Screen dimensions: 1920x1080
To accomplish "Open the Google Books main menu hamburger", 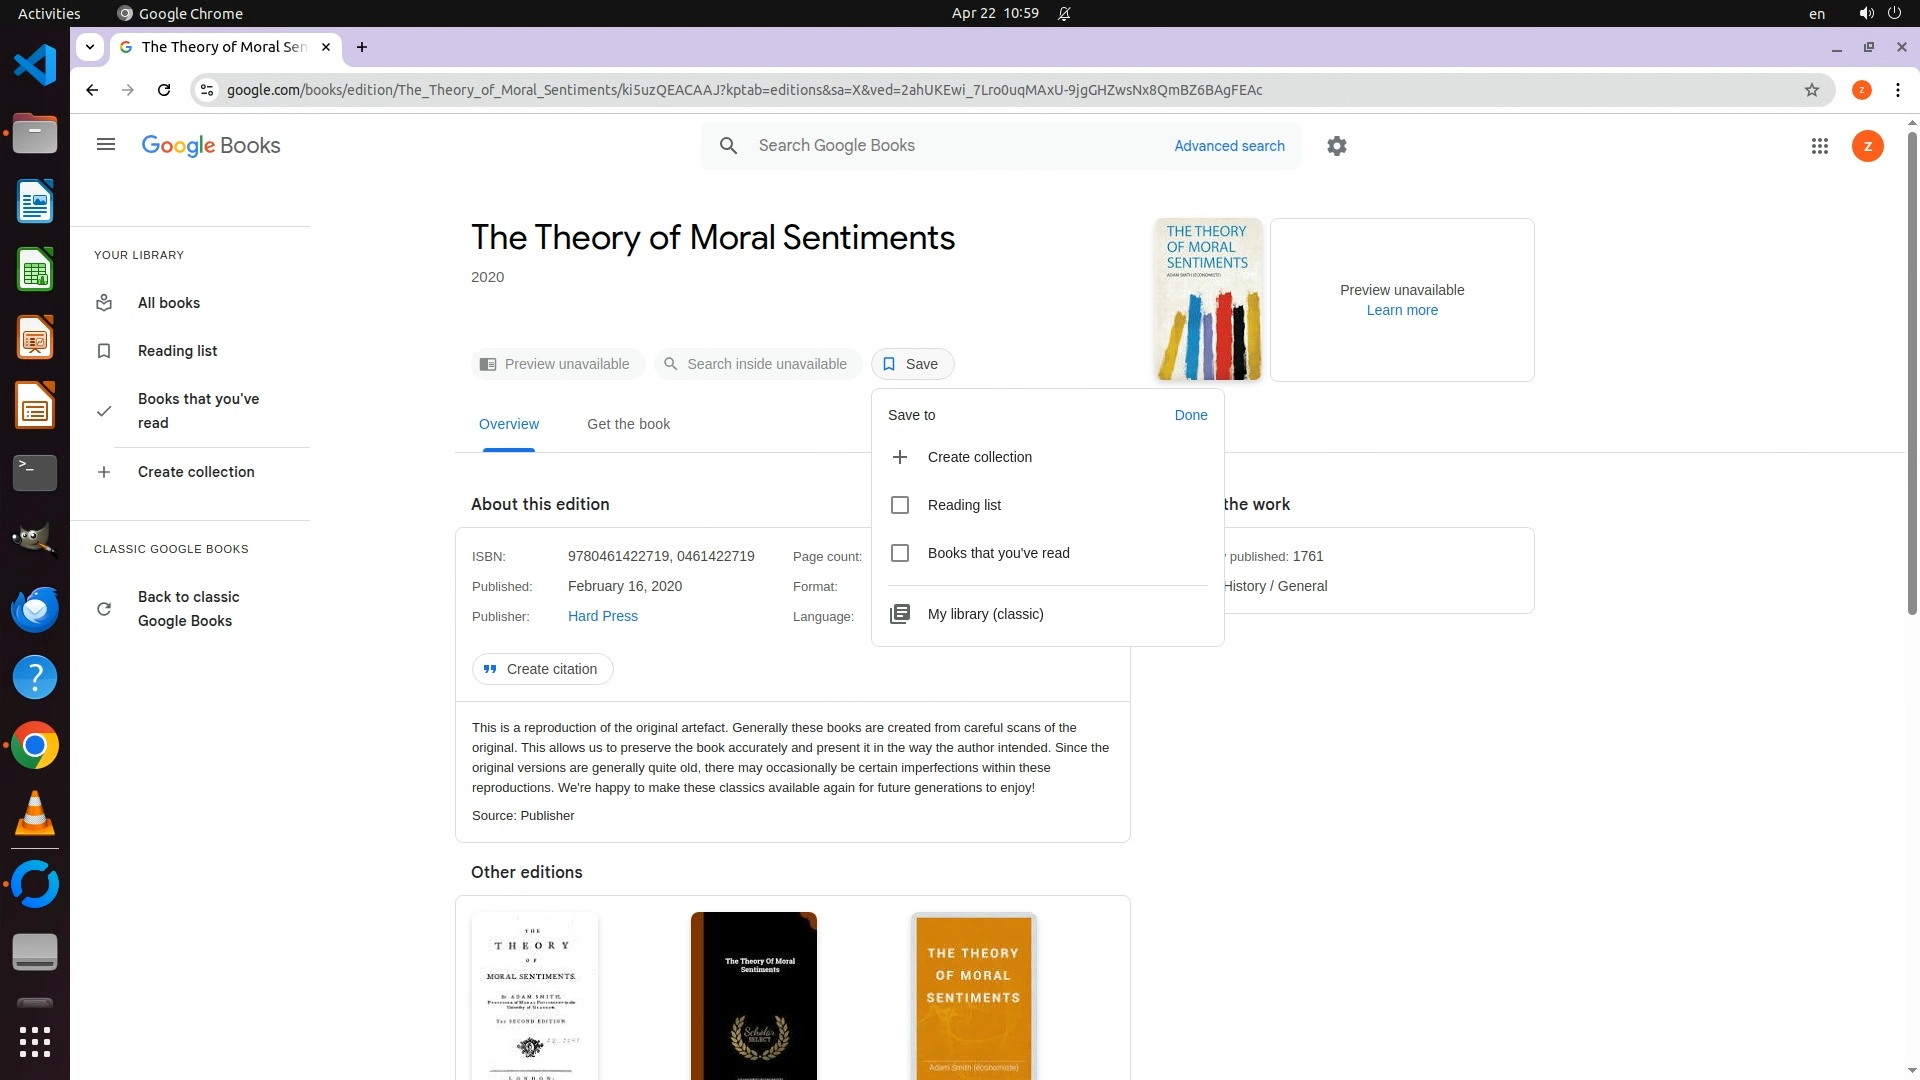I will [106, 145].
